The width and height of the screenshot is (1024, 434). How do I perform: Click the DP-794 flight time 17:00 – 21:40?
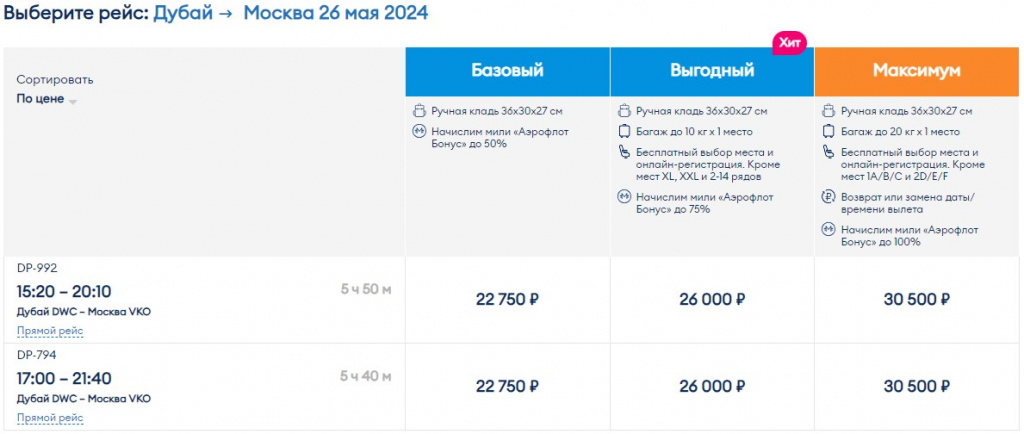point(64,378)
